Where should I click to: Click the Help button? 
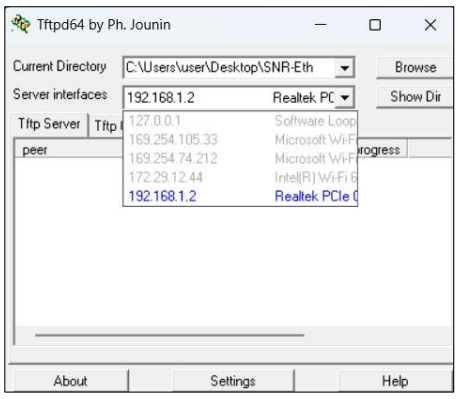pos(395,381)
